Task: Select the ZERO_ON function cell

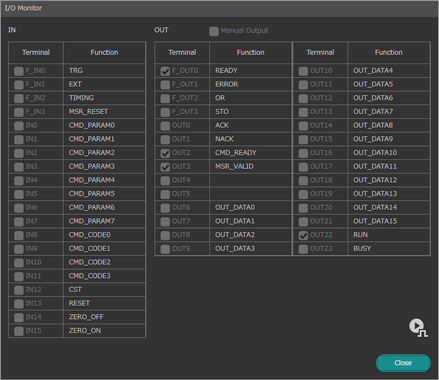Action: point(104,331)
